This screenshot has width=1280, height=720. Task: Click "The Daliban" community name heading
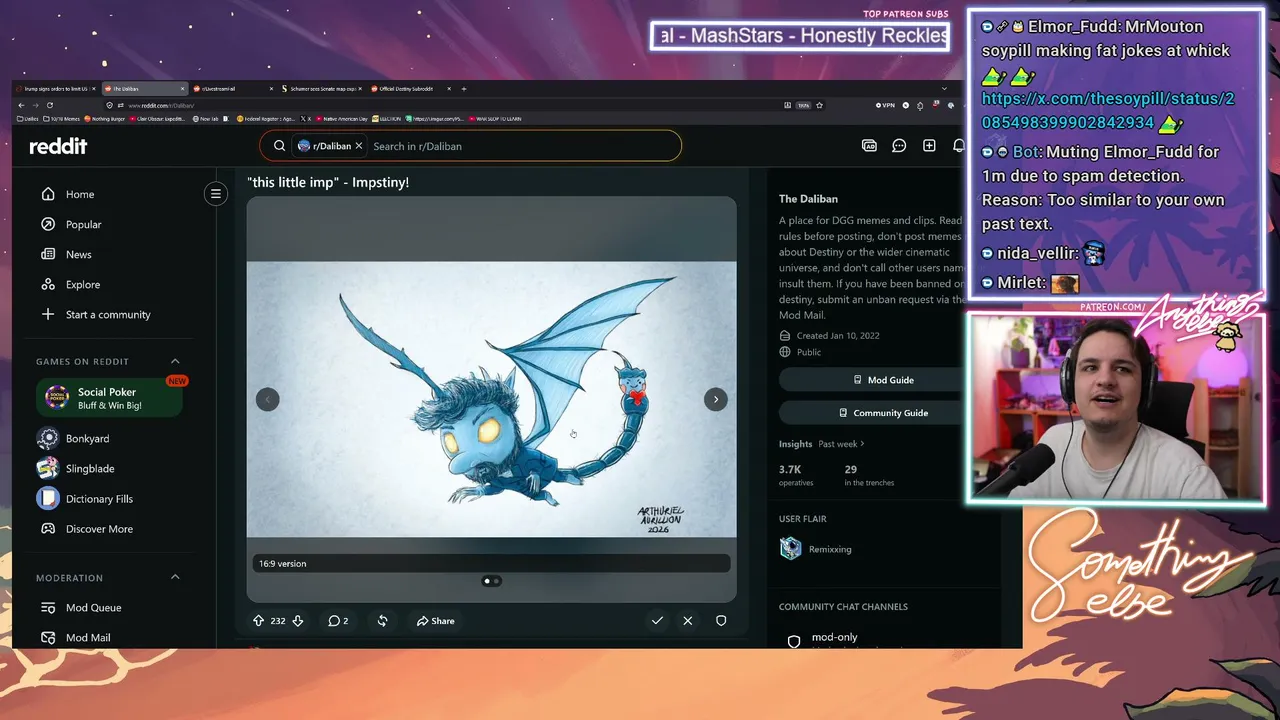click(808, 199)
